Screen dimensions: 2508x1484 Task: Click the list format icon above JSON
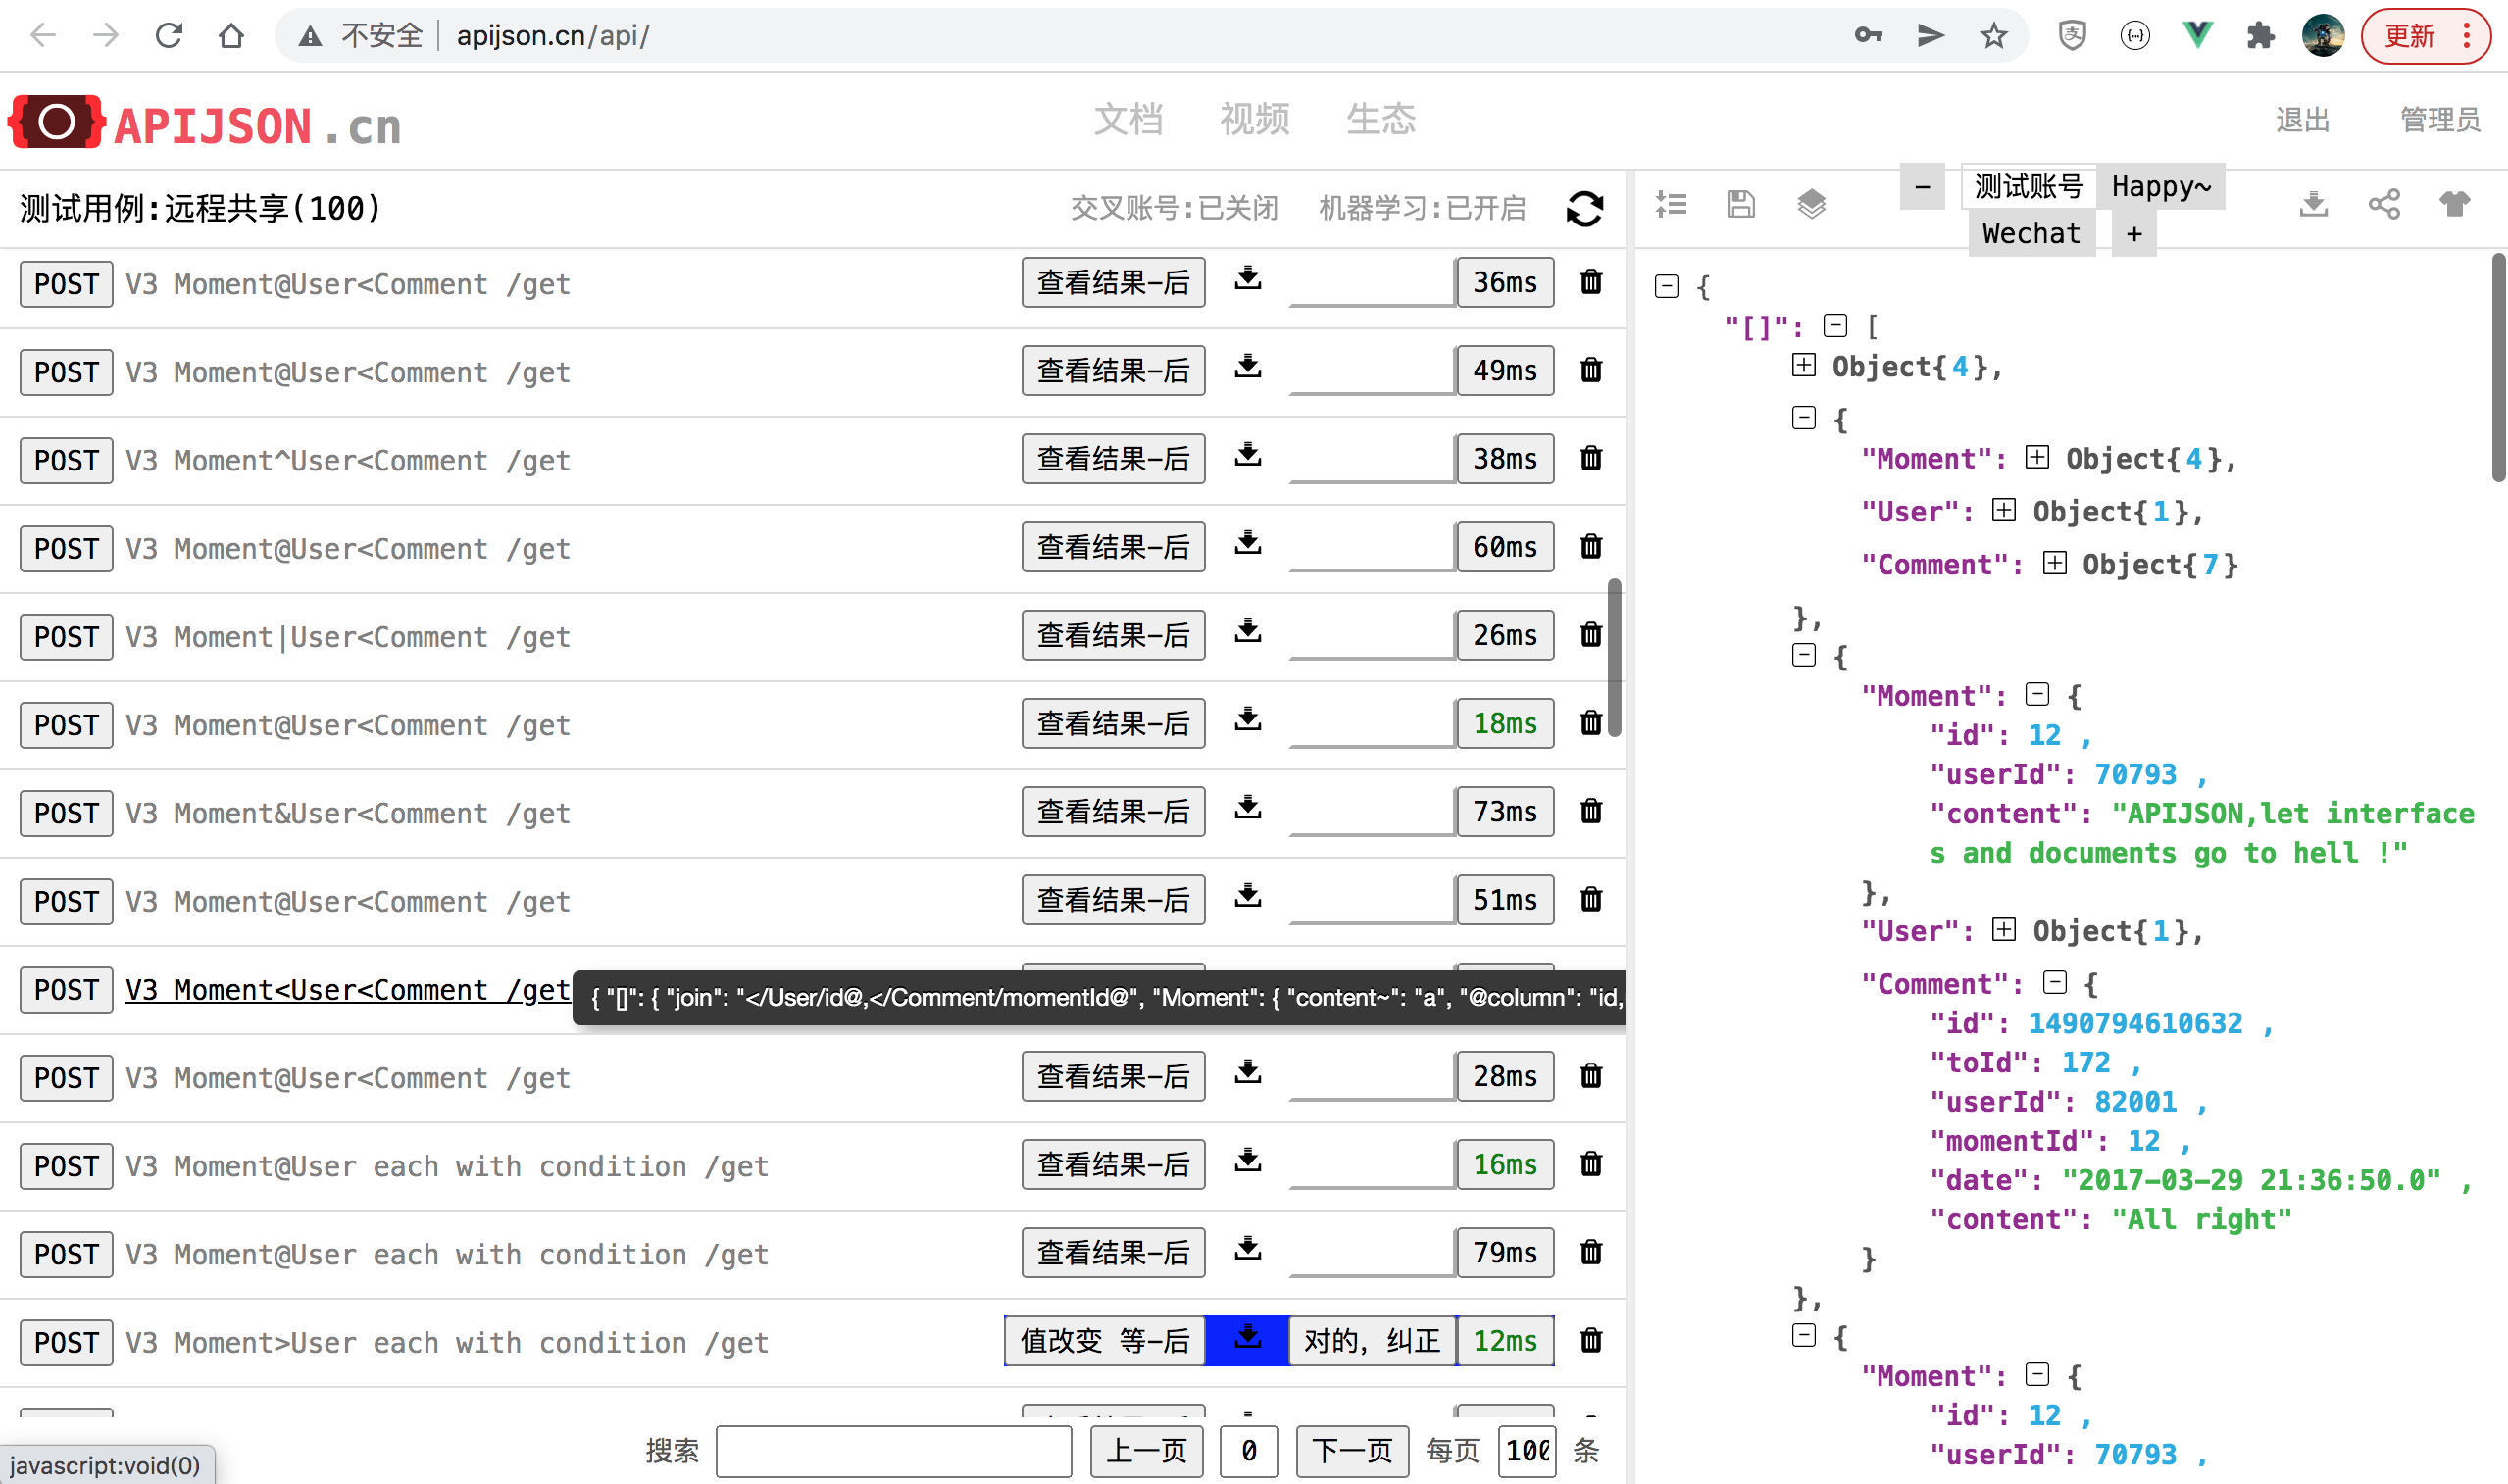tap(1671, 204)
